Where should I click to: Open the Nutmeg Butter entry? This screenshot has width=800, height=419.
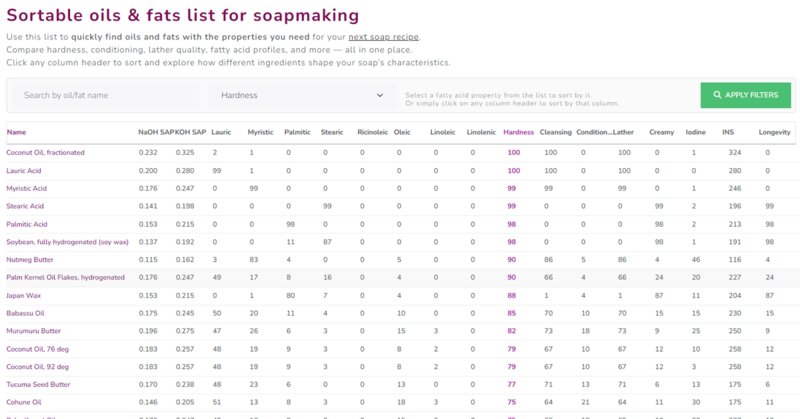point(30,259)
